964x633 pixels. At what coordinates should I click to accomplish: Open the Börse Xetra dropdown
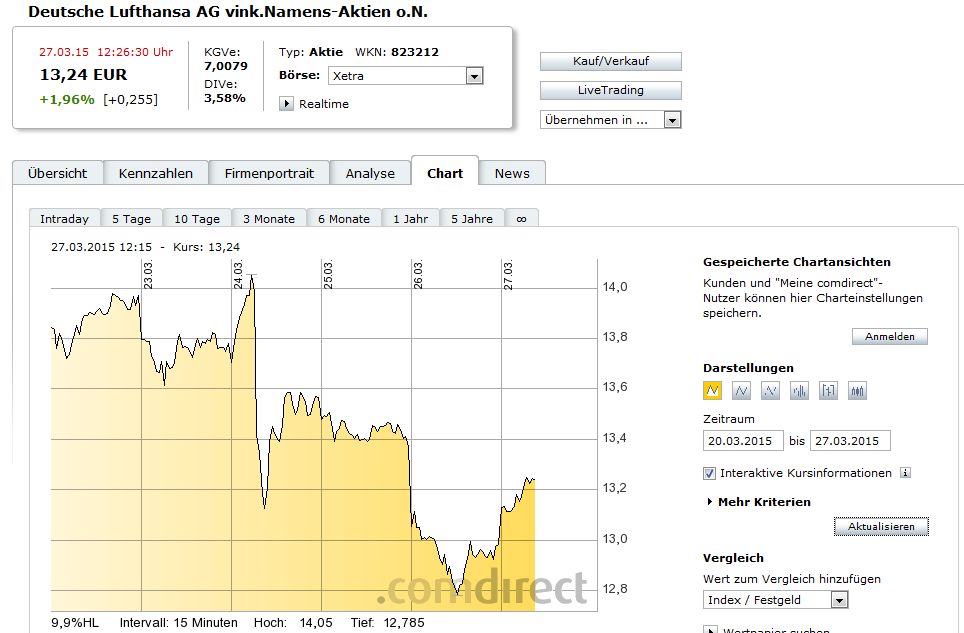tap(475, 76)
